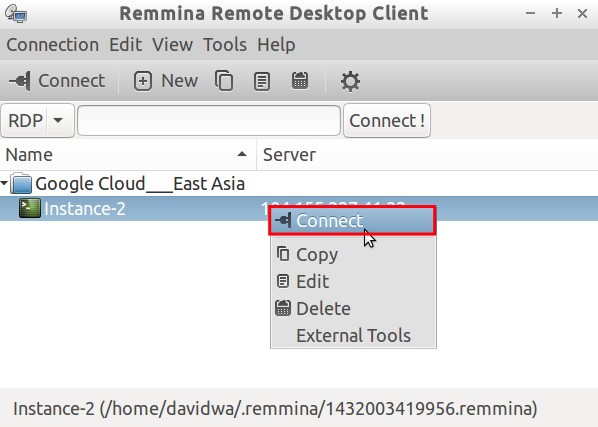Click the Connect ! quick connect button

(x=387, y=120)
